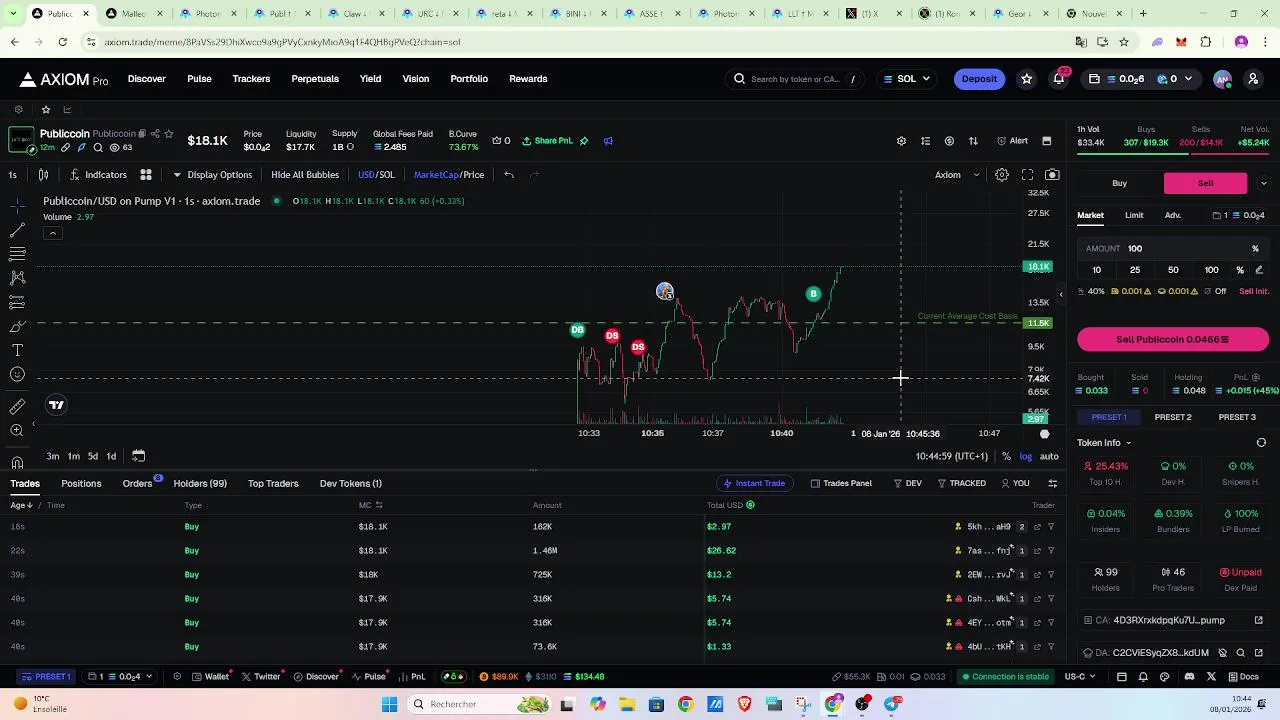Open the go-to-date calendar icon
The image size is (1280, 720).
(x=138, y=456)
